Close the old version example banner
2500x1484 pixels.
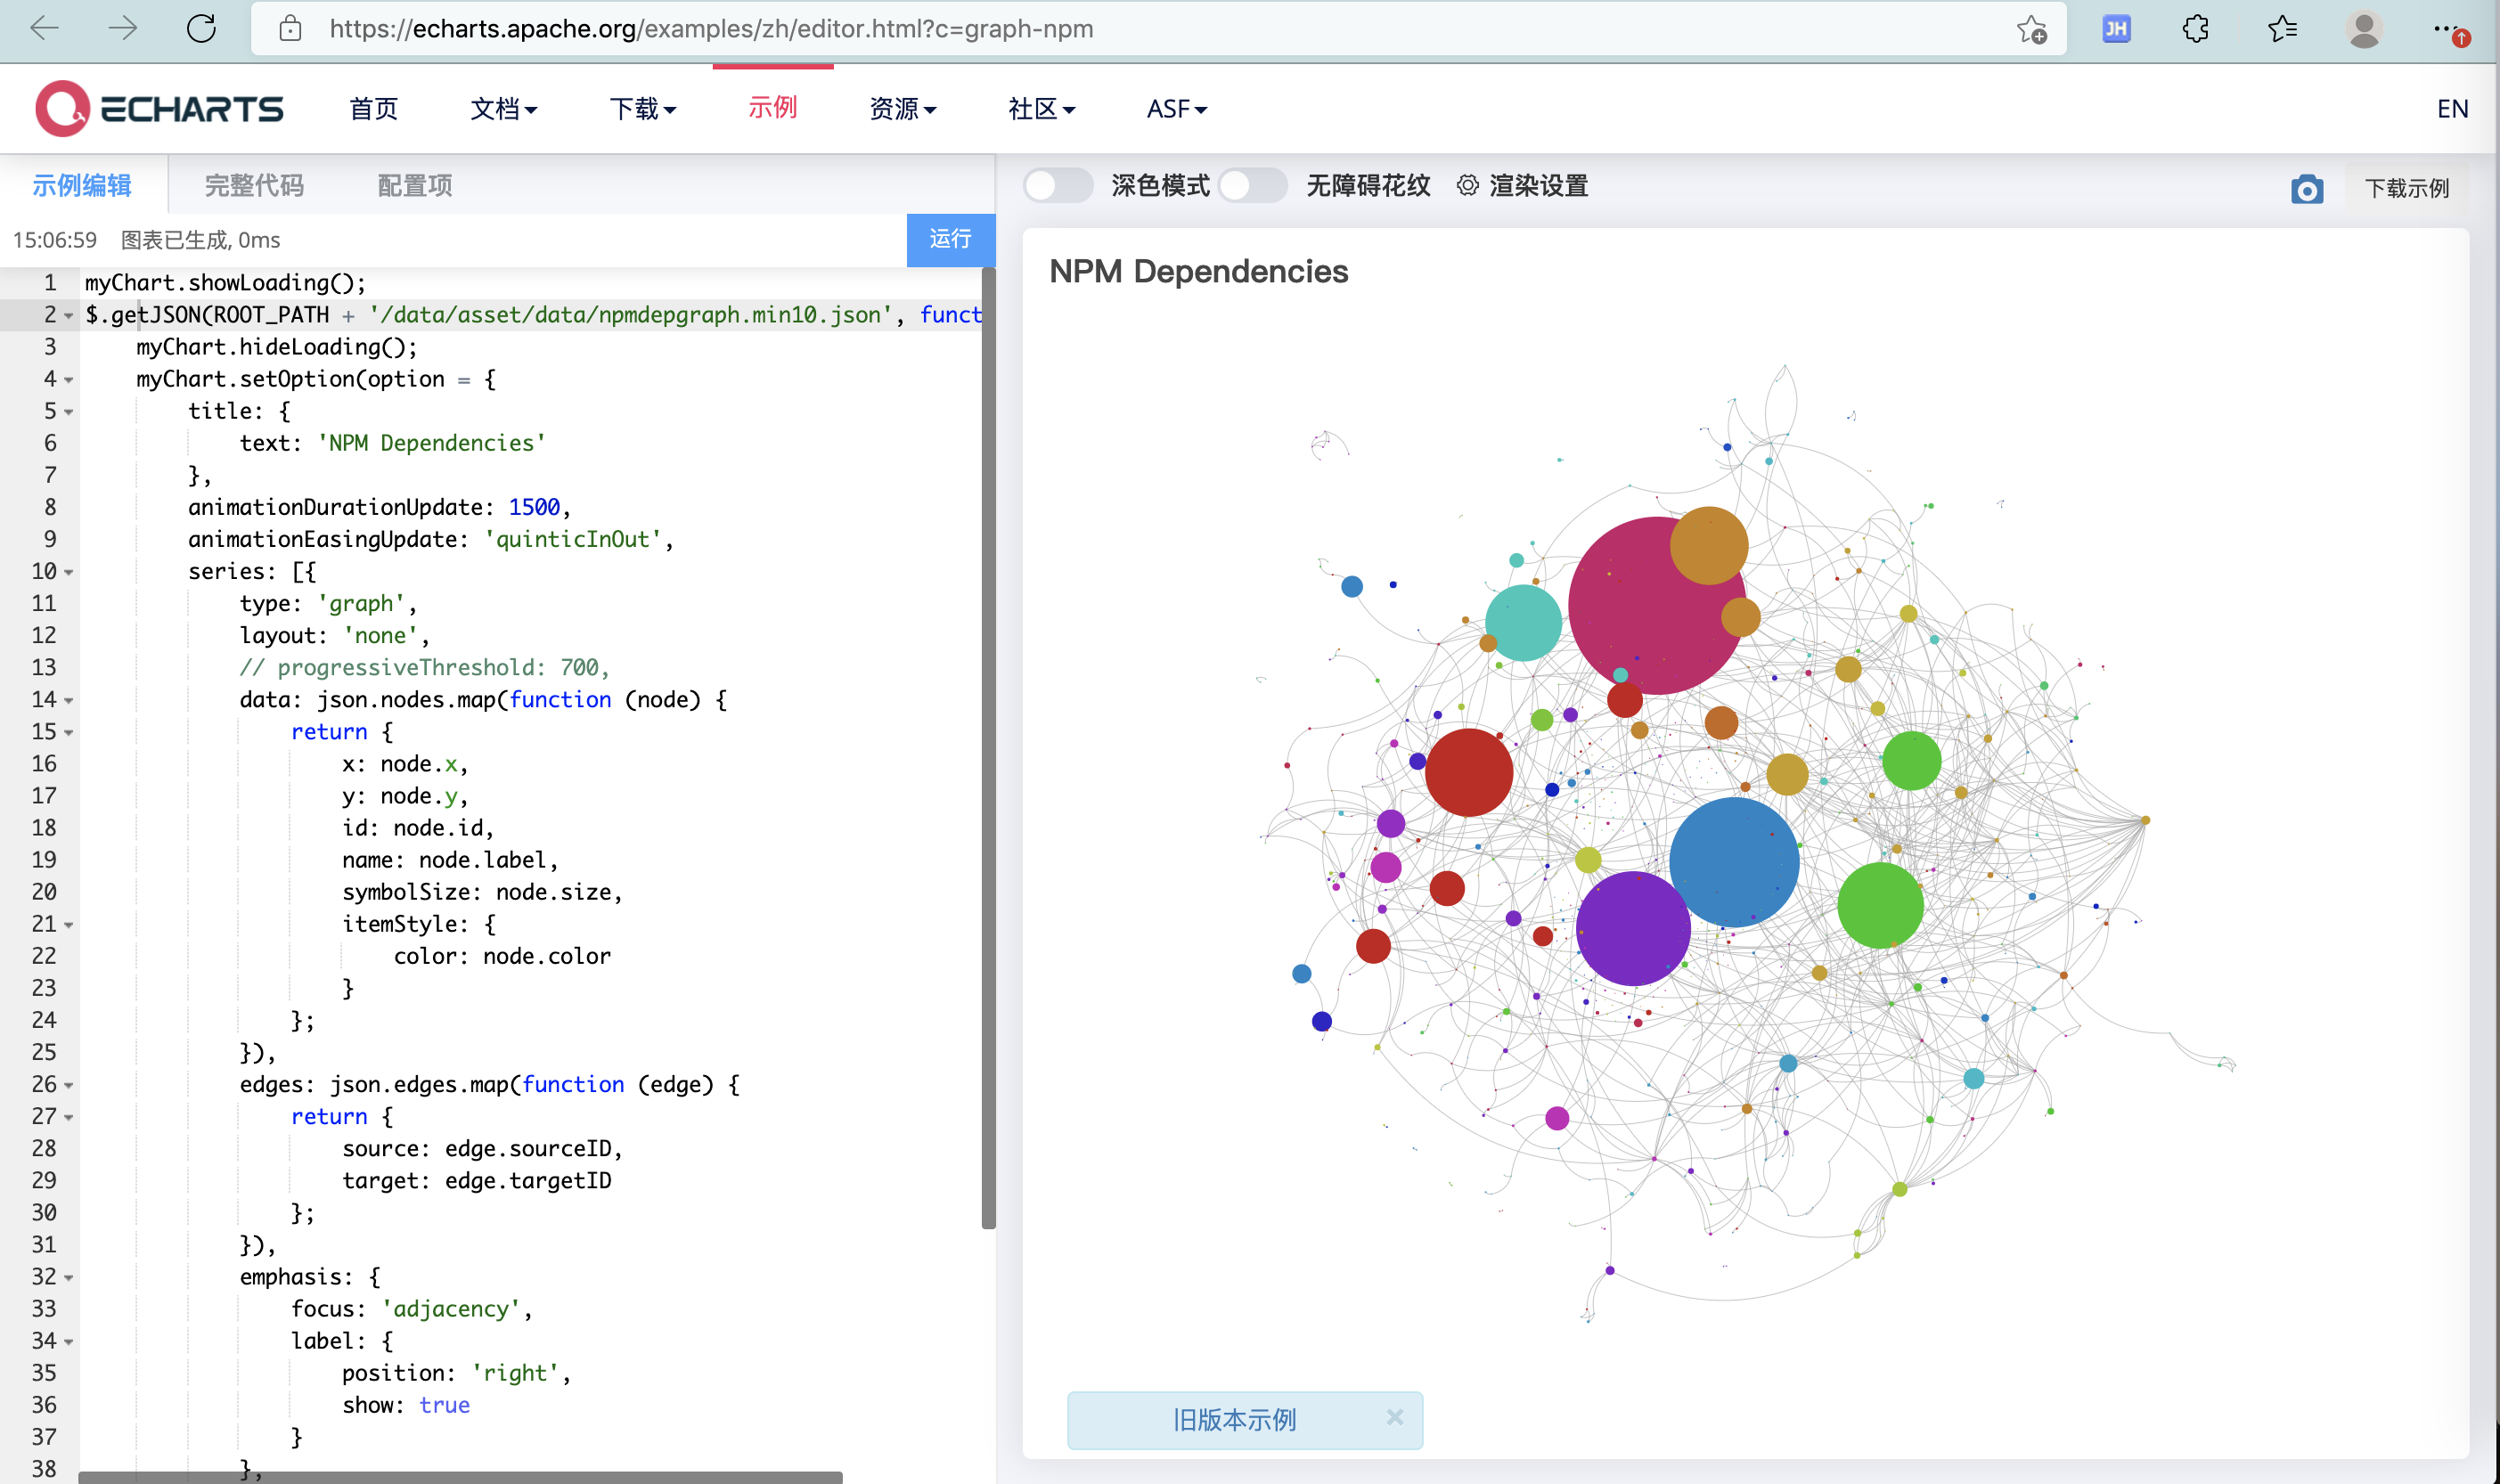[x=1395, y=1417]
